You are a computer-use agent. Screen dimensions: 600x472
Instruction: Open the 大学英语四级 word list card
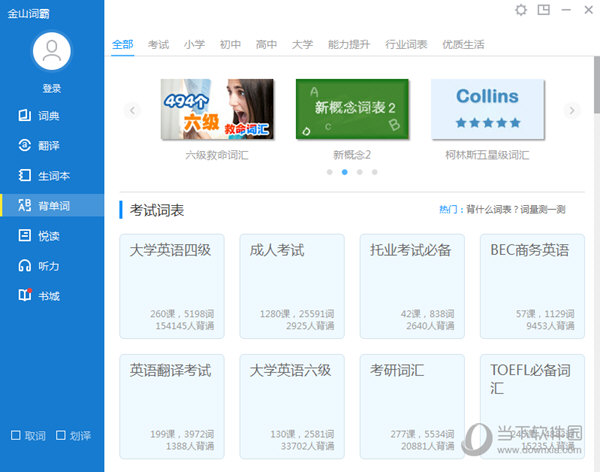pyautogui.click(x=172, y=286)
